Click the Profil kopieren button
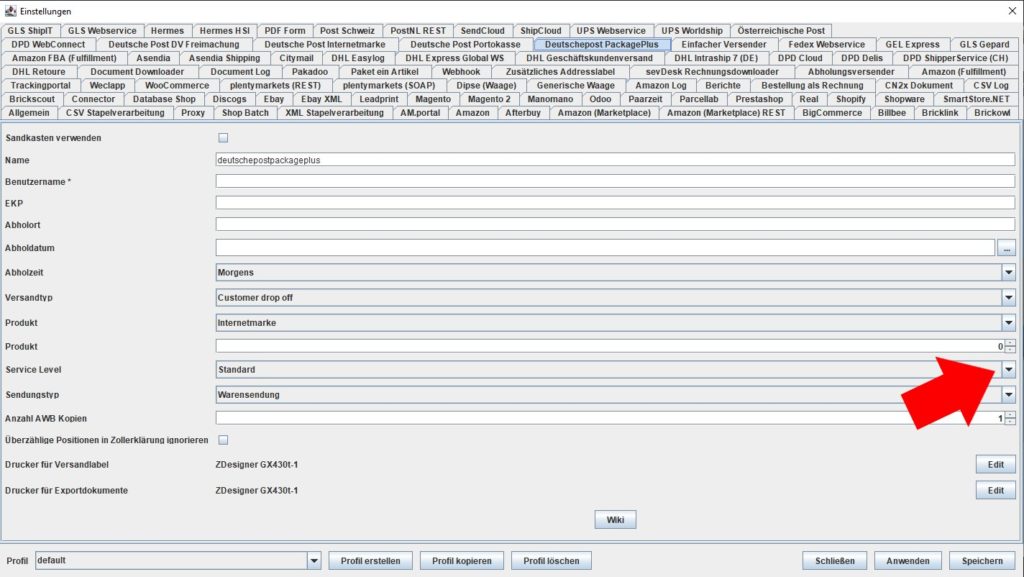 coord(462,561)
